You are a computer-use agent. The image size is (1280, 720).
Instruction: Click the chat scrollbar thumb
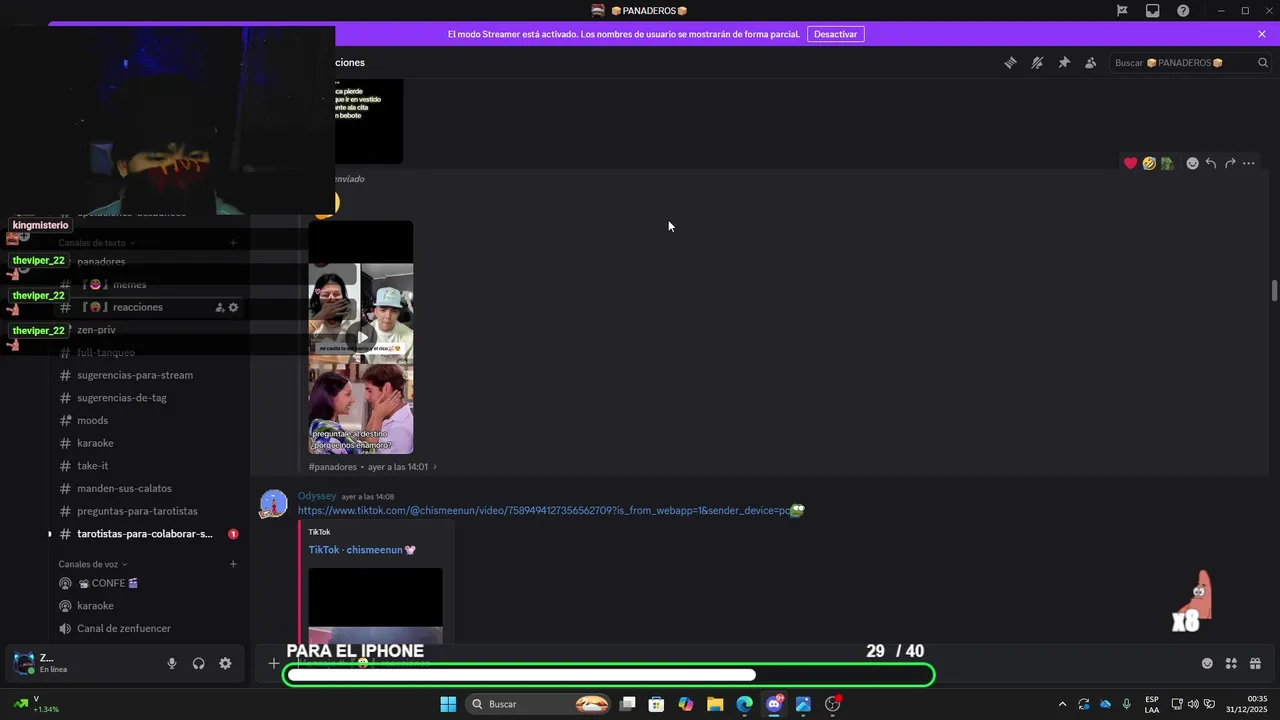(x=1274, y=290)
